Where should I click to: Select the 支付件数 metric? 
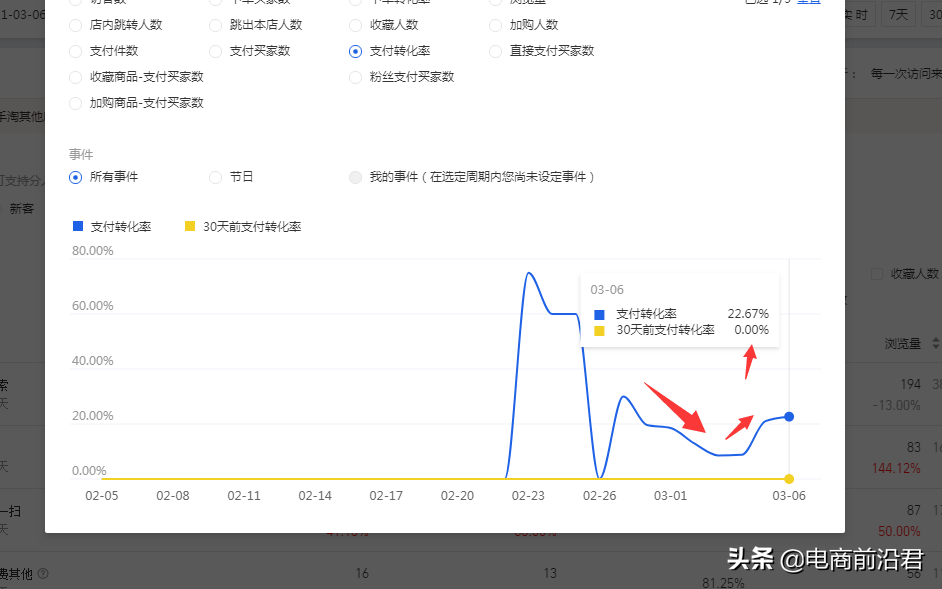[x=75, y=51]
